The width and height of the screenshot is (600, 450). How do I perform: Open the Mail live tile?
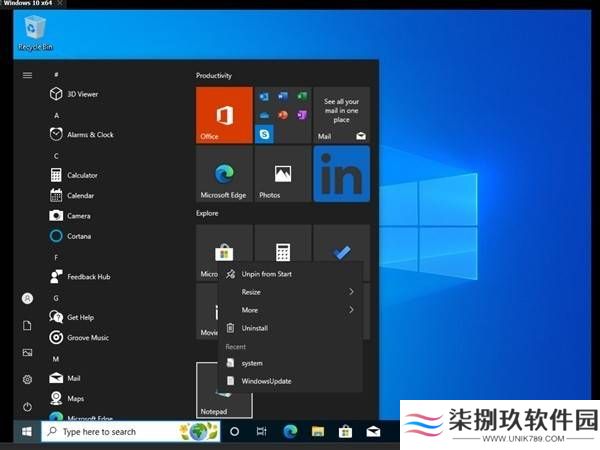click(341, 115)
